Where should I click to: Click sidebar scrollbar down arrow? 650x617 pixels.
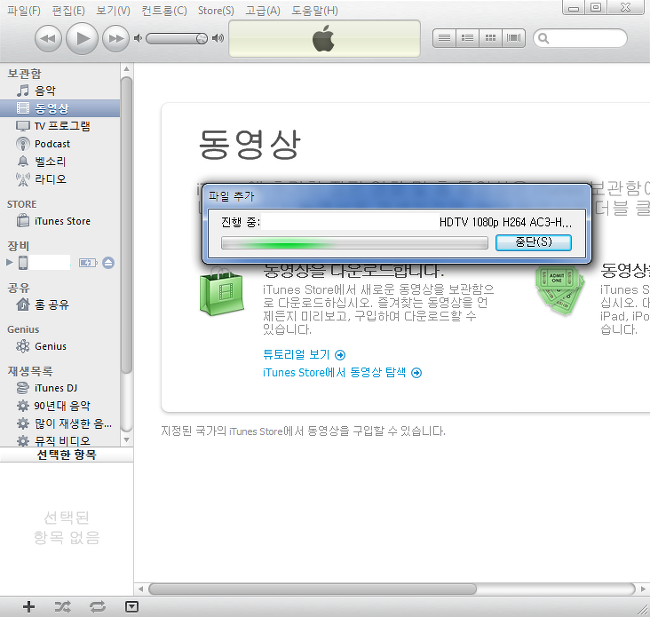tap(126, 440)
